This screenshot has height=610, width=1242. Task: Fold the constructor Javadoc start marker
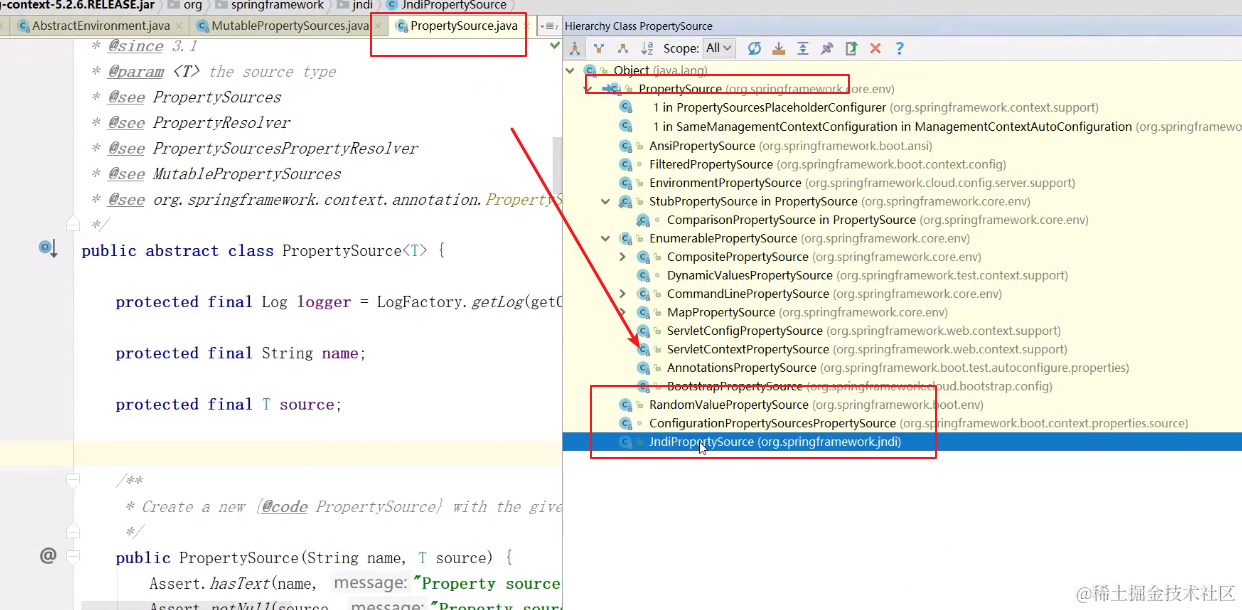point(72,480)
